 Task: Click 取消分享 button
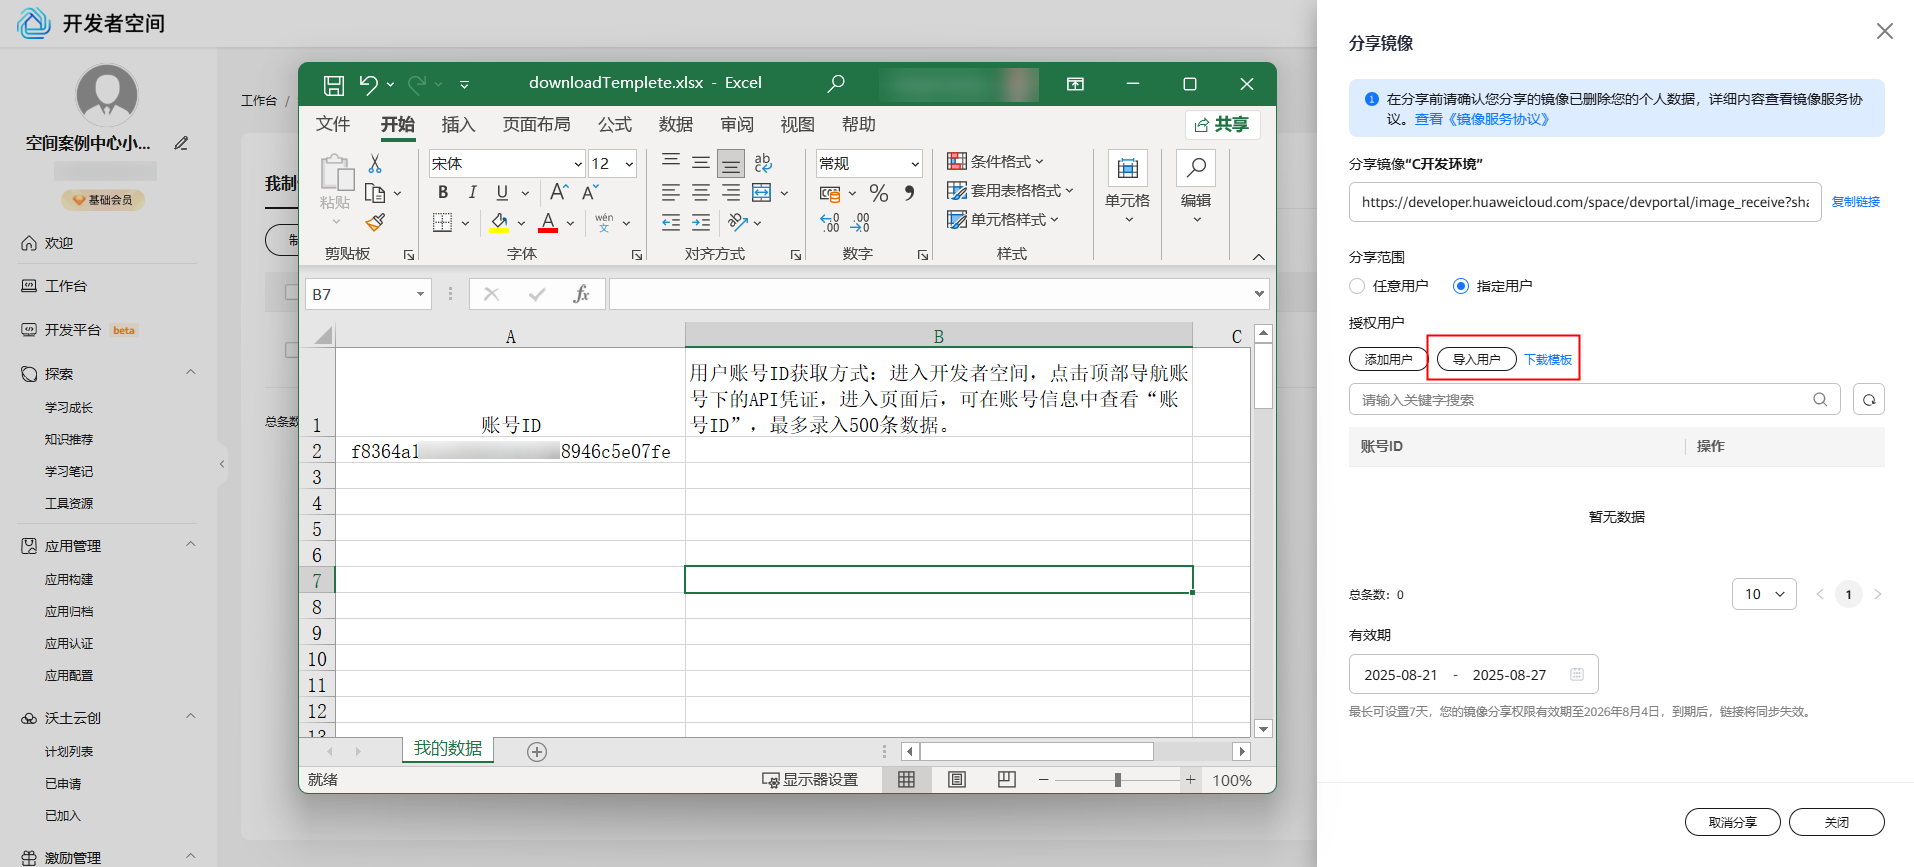pyautogui.click(x=1733, y=822)
